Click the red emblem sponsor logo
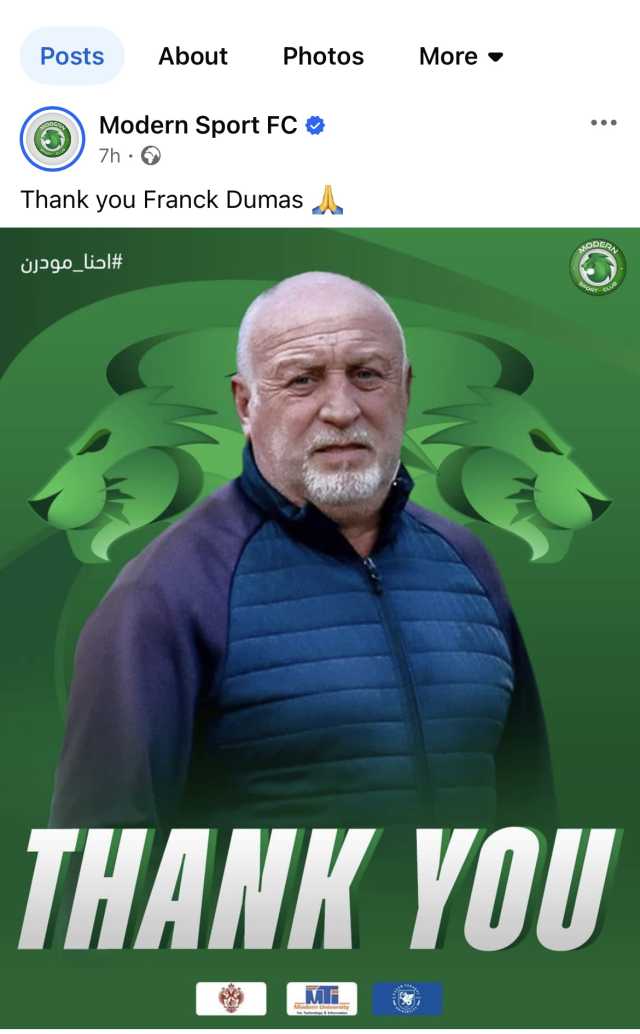Viewport: 640px width, 1034px height. (x=231, y=998)
